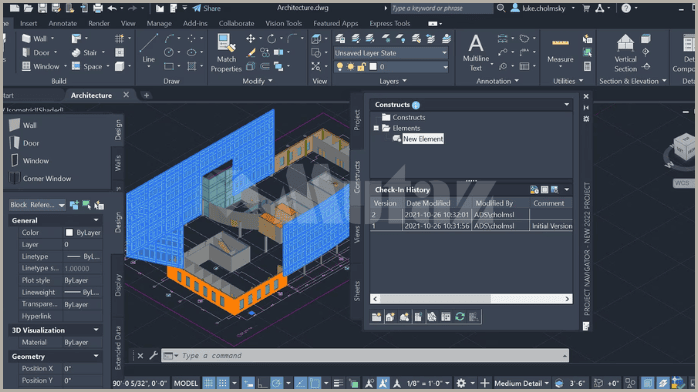Select Wall in Design tool palette

point(23,125)
